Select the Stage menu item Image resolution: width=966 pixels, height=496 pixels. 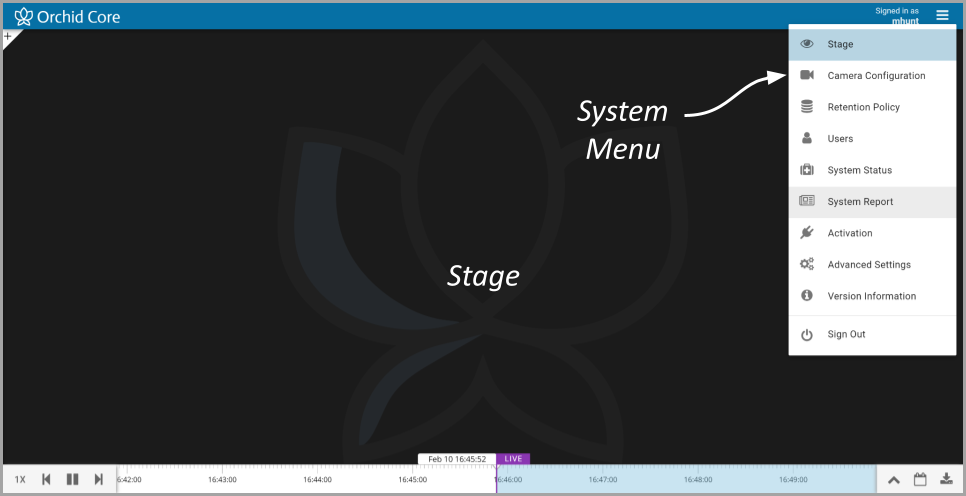(872, 44)
